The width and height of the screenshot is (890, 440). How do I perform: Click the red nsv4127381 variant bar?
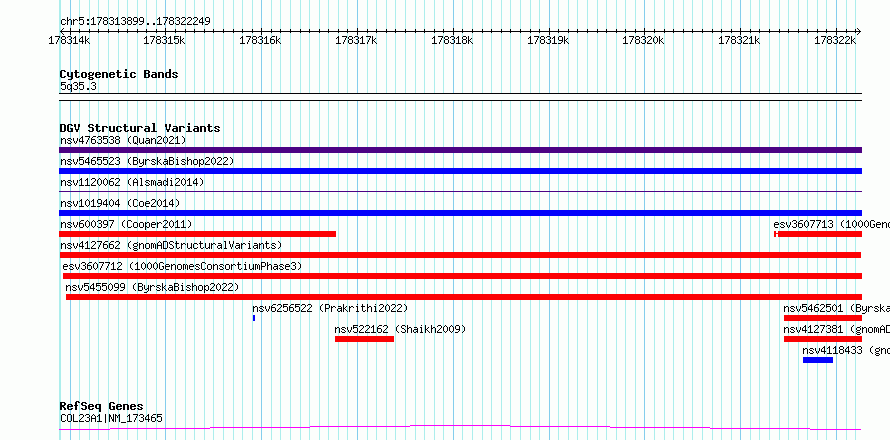[x=823, y=339]
